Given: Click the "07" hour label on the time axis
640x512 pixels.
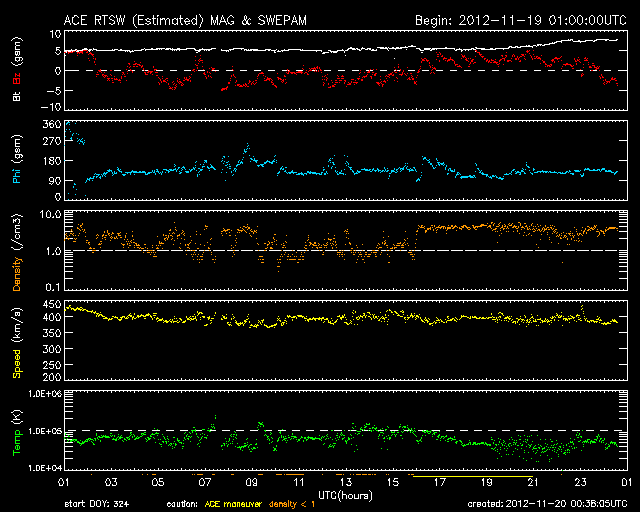Looking at the screenshot, I should (x=205, y=482).
